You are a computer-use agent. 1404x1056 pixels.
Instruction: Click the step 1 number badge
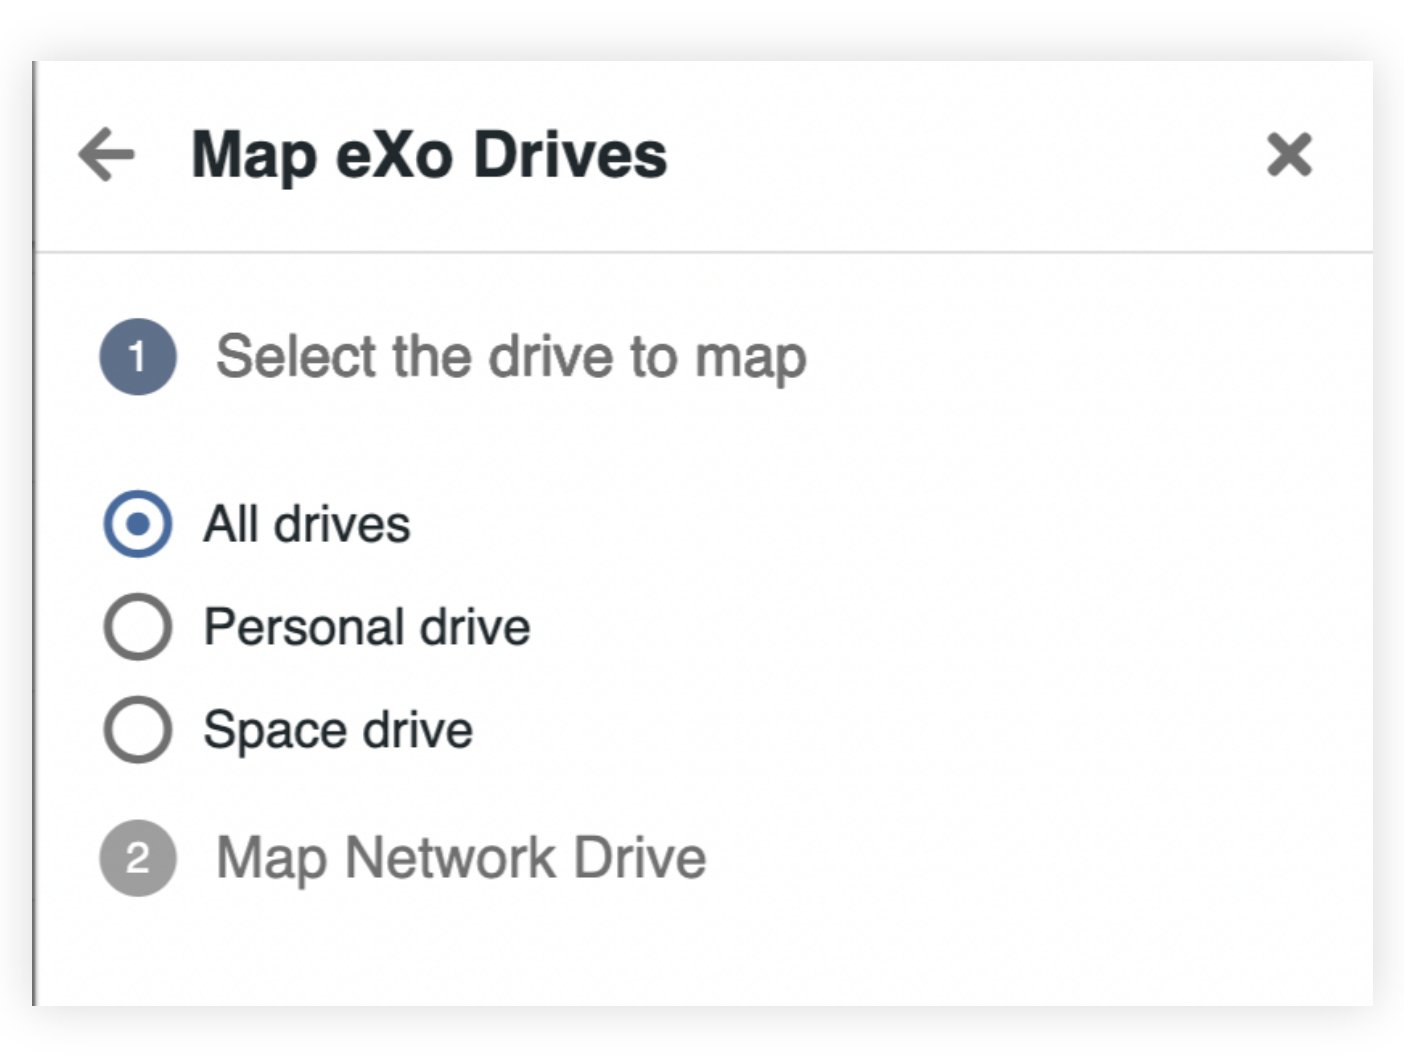138,357
